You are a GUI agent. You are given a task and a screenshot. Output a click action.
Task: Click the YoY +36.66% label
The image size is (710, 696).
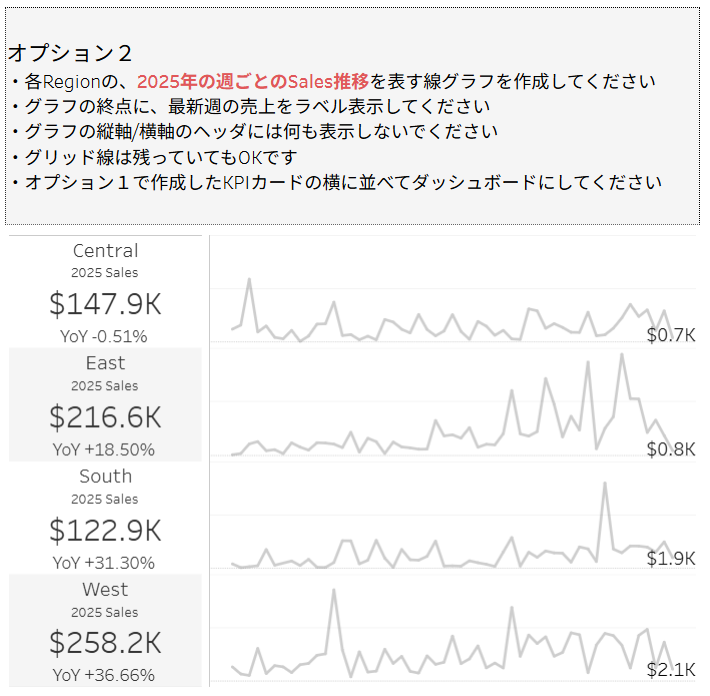pos(105,675)
